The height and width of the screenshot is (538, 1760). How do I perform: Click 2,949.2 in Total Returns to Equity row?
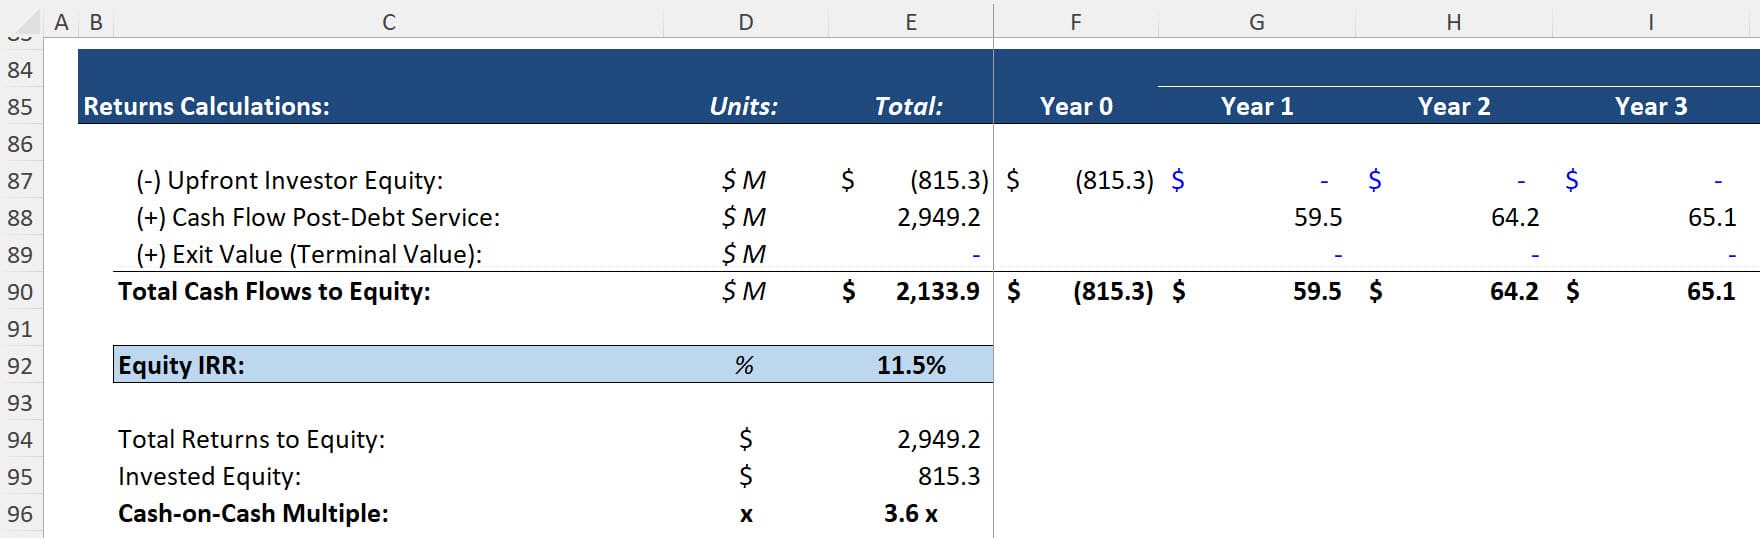pos(939,440)
